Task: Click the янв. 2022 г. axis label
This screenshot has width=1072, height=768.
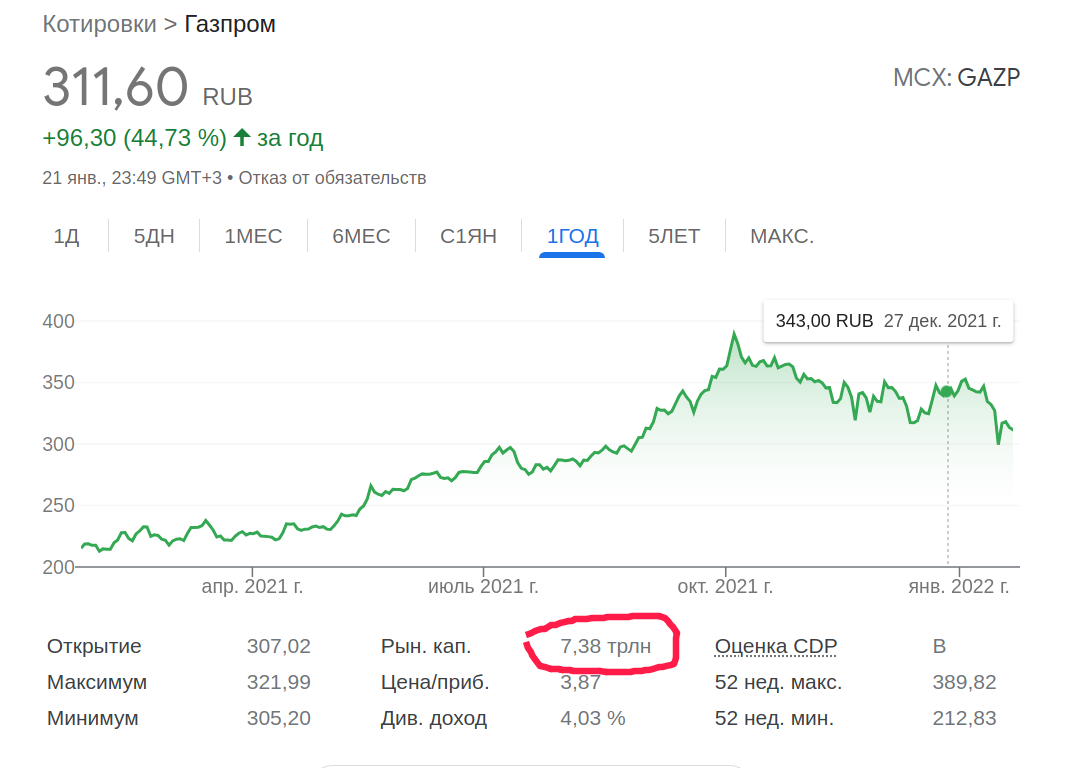Action: pyautogui.click(x=959, y=586)
